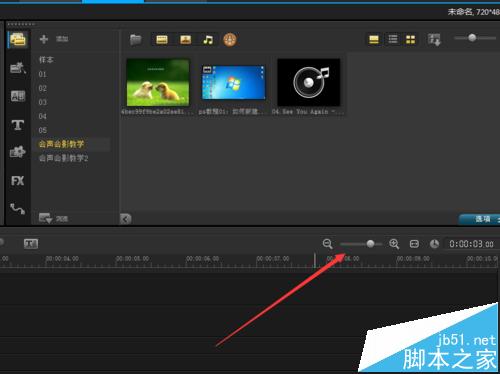Click the project duration clock icon
Image resolution: width=500 pixels, height=374 pixels.
coord(434,244)
